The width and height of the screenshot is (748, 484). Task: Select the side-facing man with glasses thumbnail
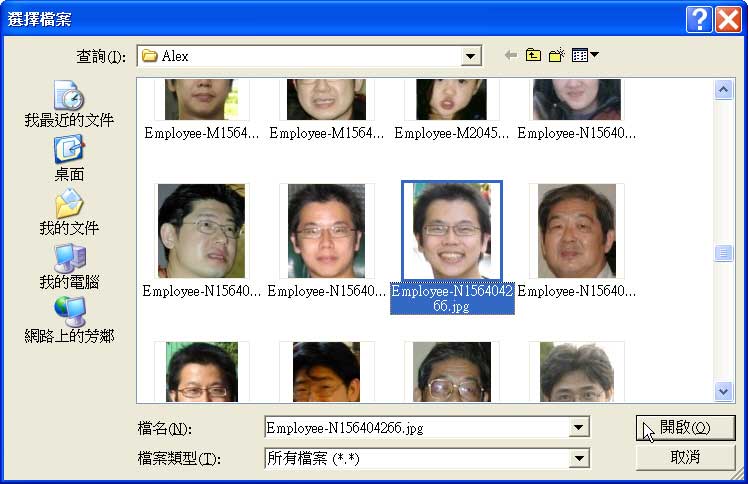tap(201, 231)
